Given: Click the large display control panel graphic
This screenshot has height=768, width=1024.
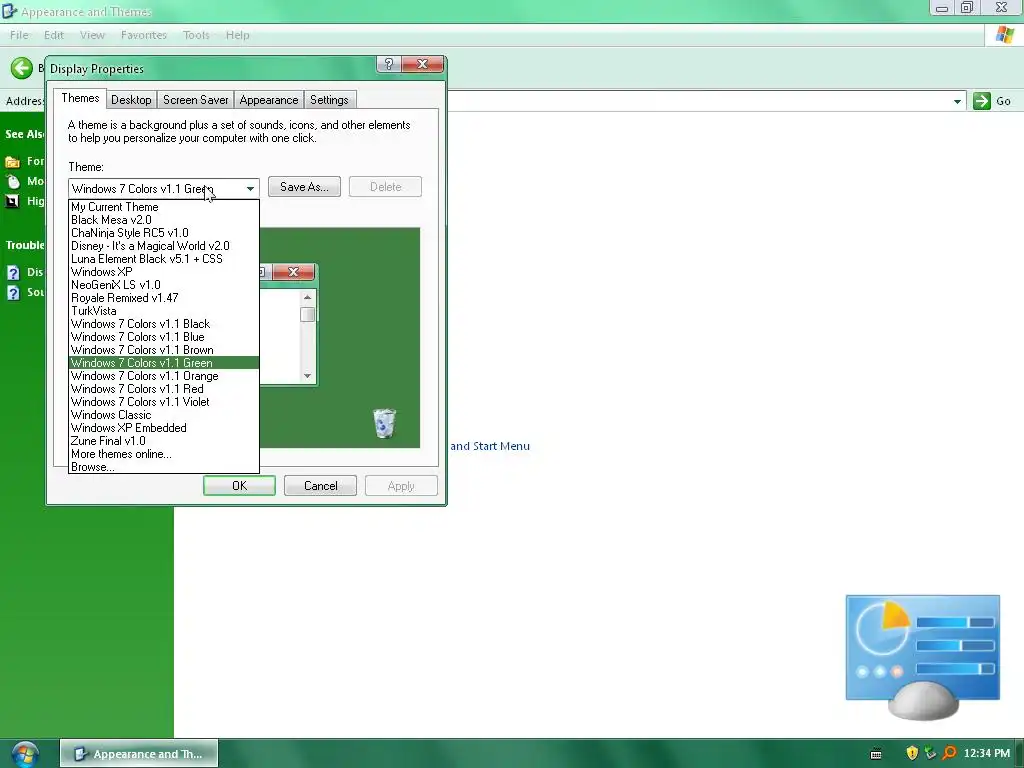Looking at the screenshot, I should click(922, 656).
